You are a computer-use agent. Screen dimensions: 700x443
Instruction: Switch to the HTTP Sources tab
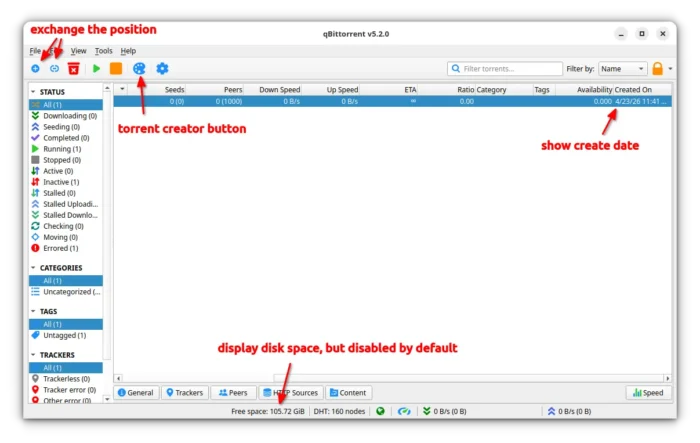click(291, 393)
